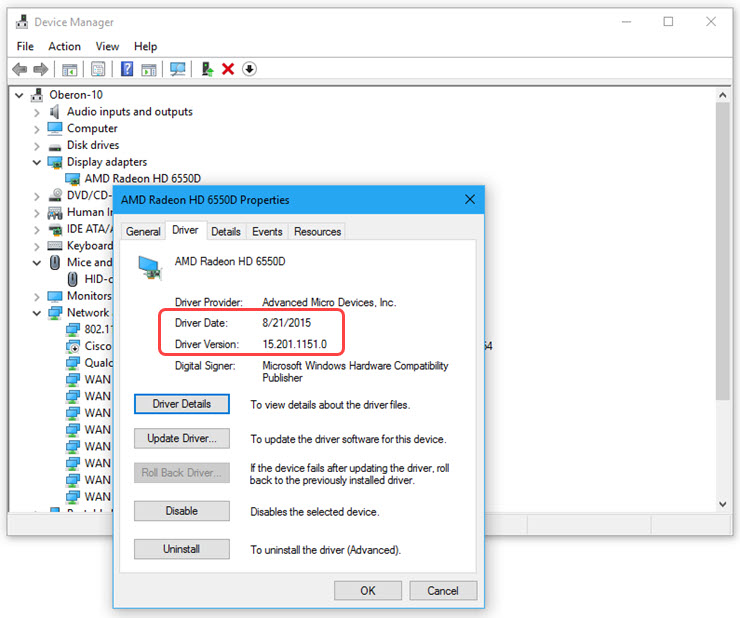The height and width of the screenshot is (618, 740).
Task: Close the AMD Radeon Properties dialog
Action: pos(470,199)
